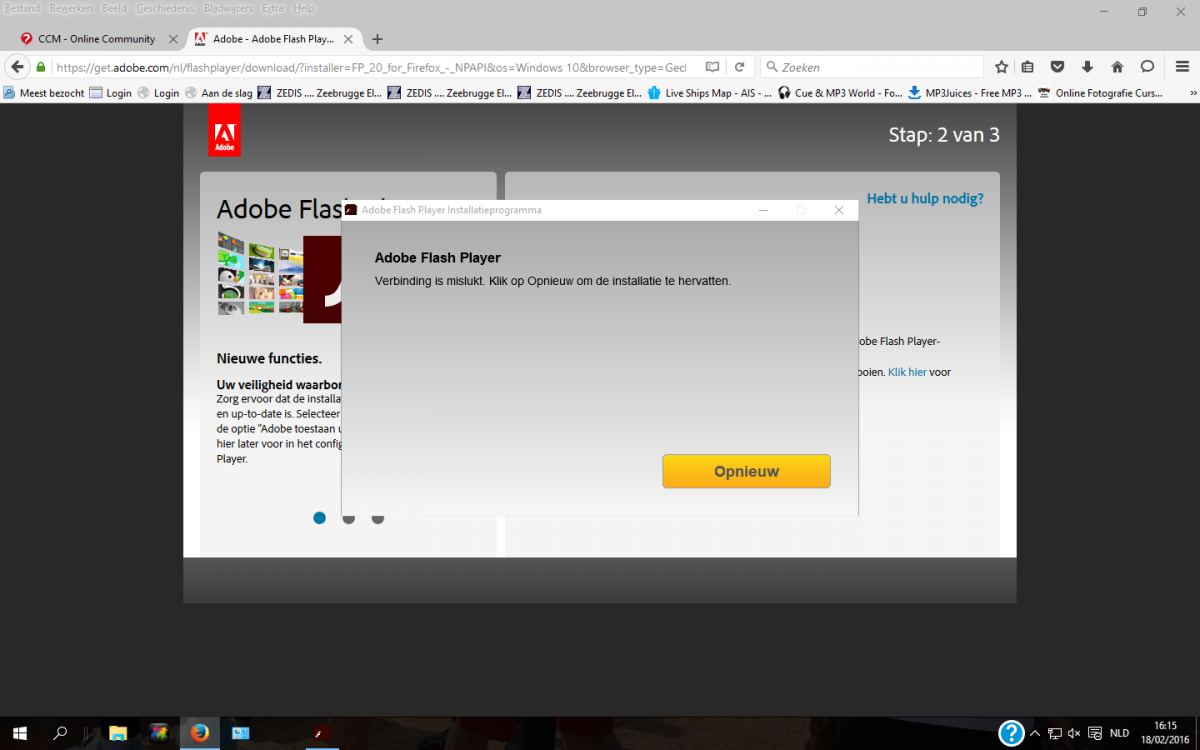Image resolution: width=1200 pixels, height=750 pixels.
Task: Open the Bladwijzers menu
Action: [x=230, y=8]
